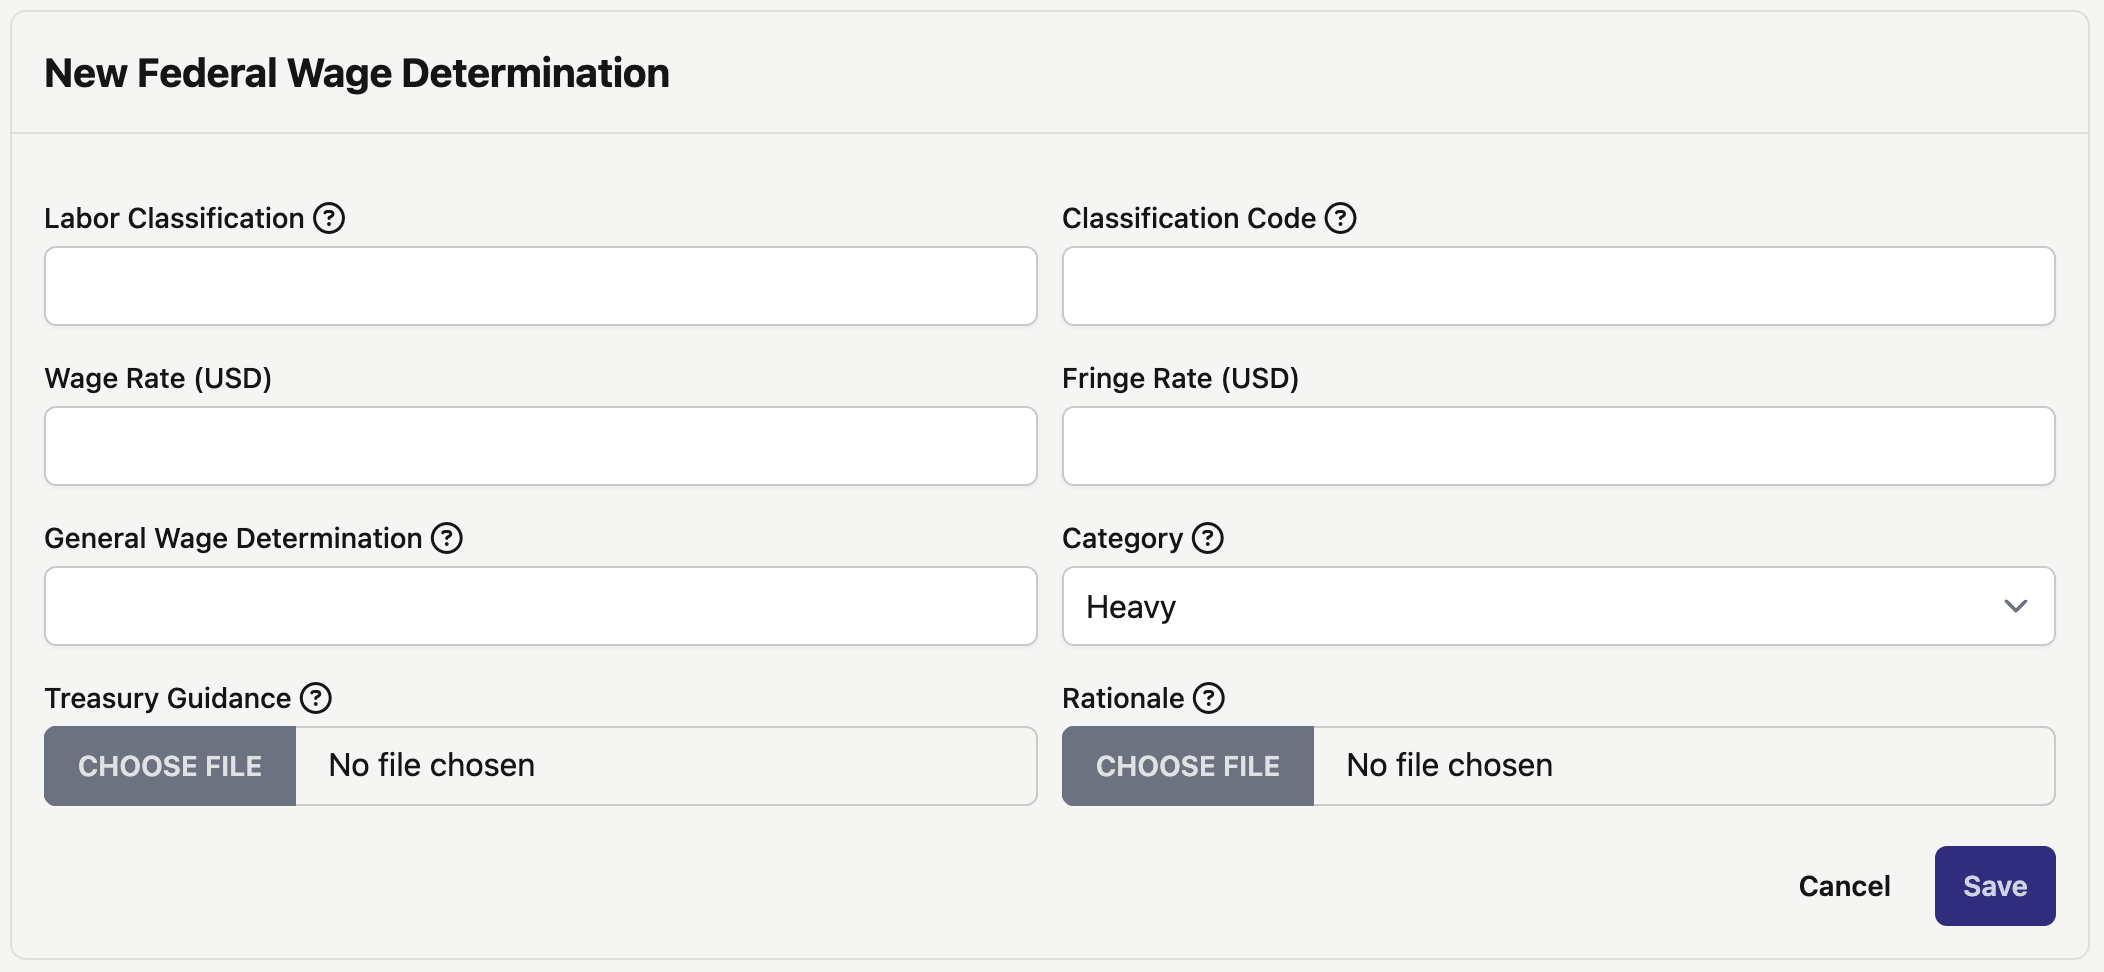Image resolution: width=2104 pixels, height=972 pixels.
Task: Open the Heavy category select box
Action: [1558, 606]
